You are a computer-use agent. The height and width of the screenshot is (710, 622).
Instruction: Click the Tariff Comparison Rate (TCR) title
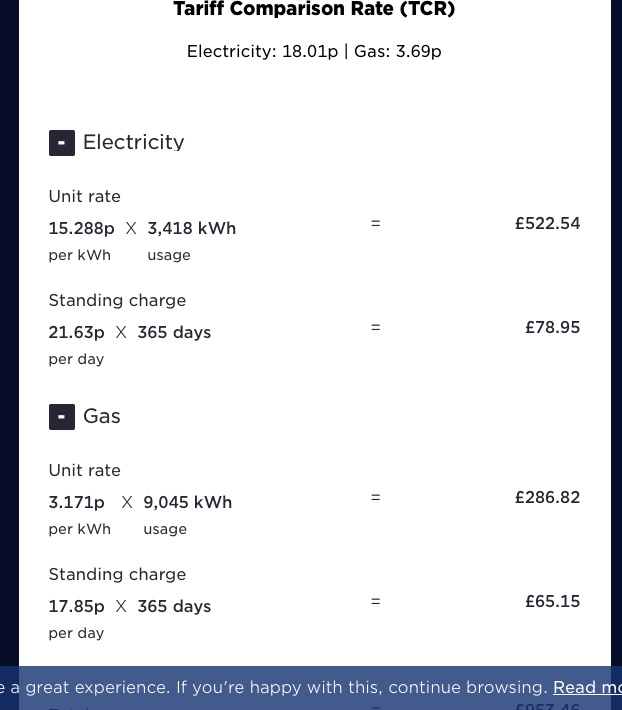[x=314, y=10]
